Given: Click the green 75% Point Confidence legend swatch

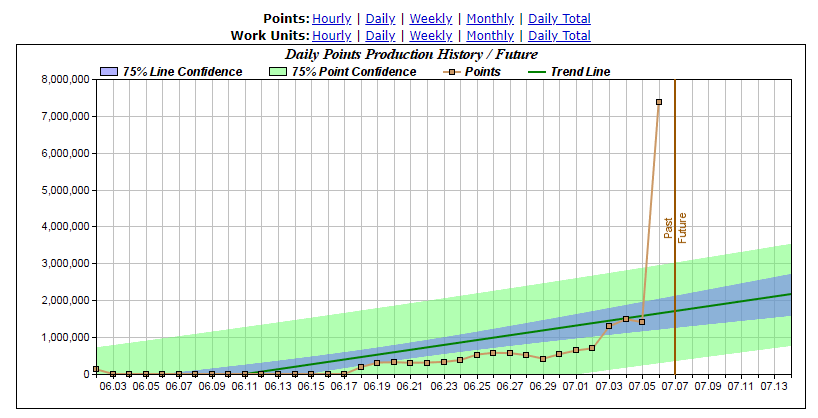Looking at the screenshot, I should (x=278, y=71).
